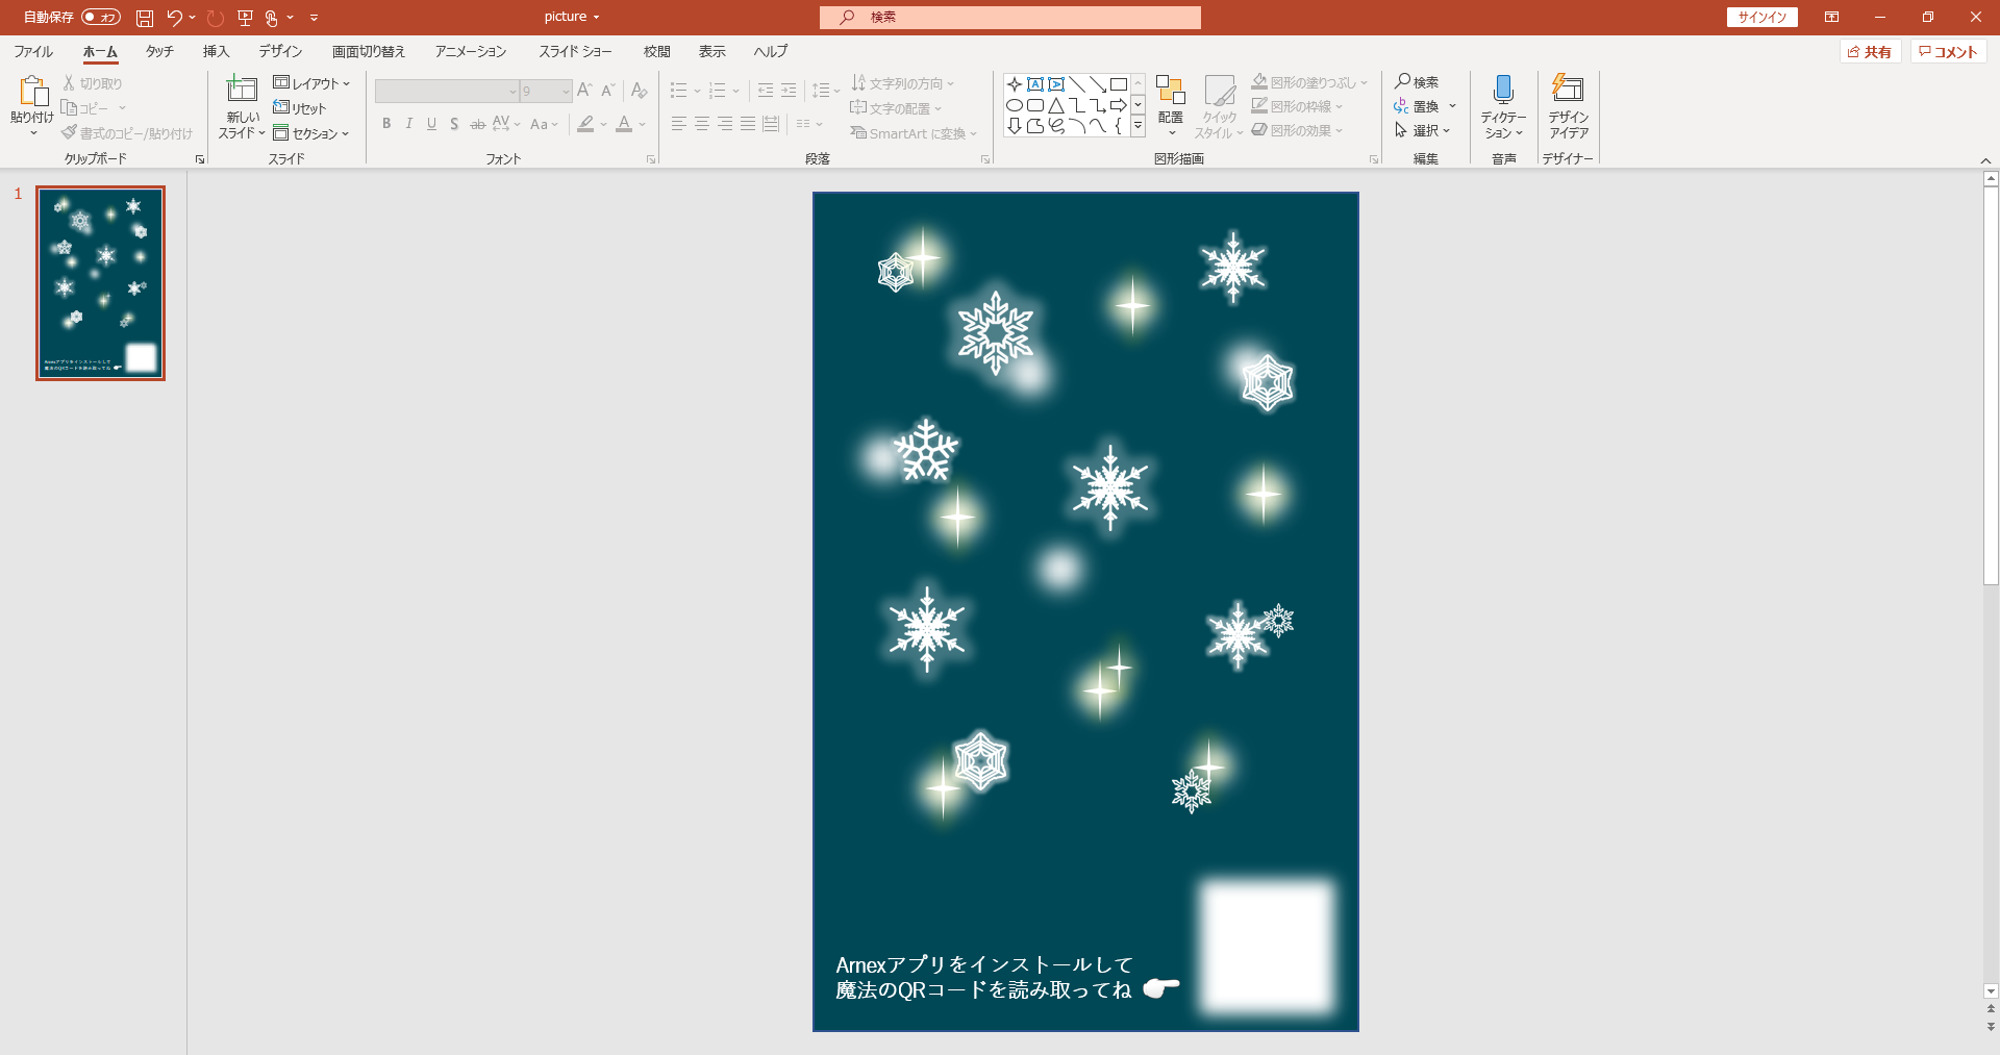Select the oval shape in gallery

point(1014,105)
